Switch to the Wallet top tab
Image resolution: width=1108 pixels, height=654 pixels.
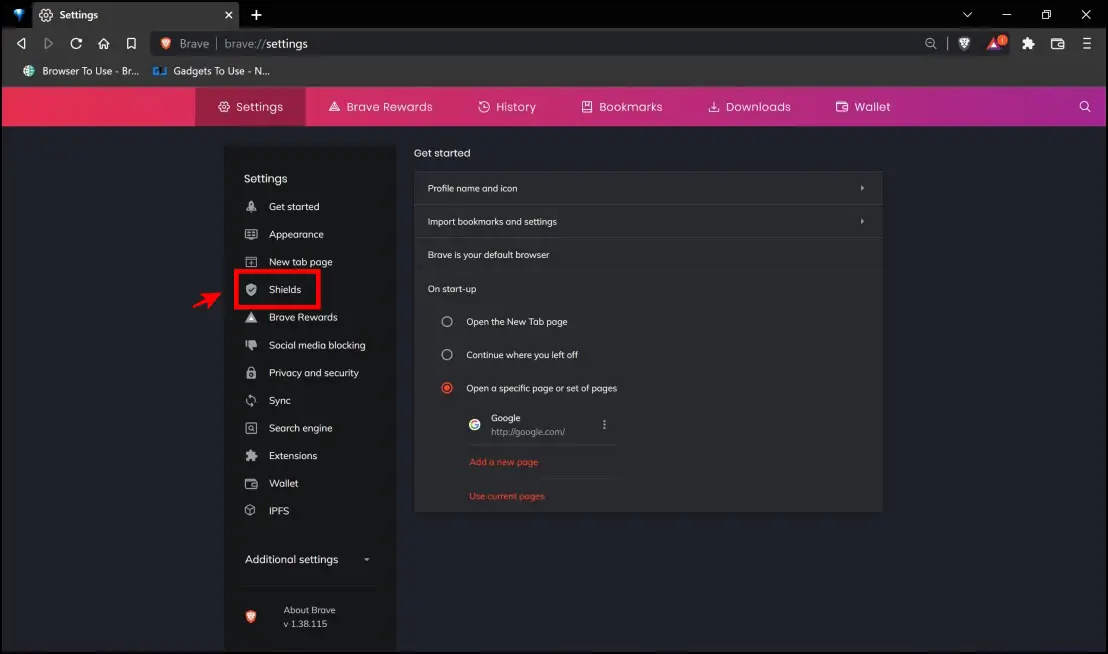click(863, 107)
